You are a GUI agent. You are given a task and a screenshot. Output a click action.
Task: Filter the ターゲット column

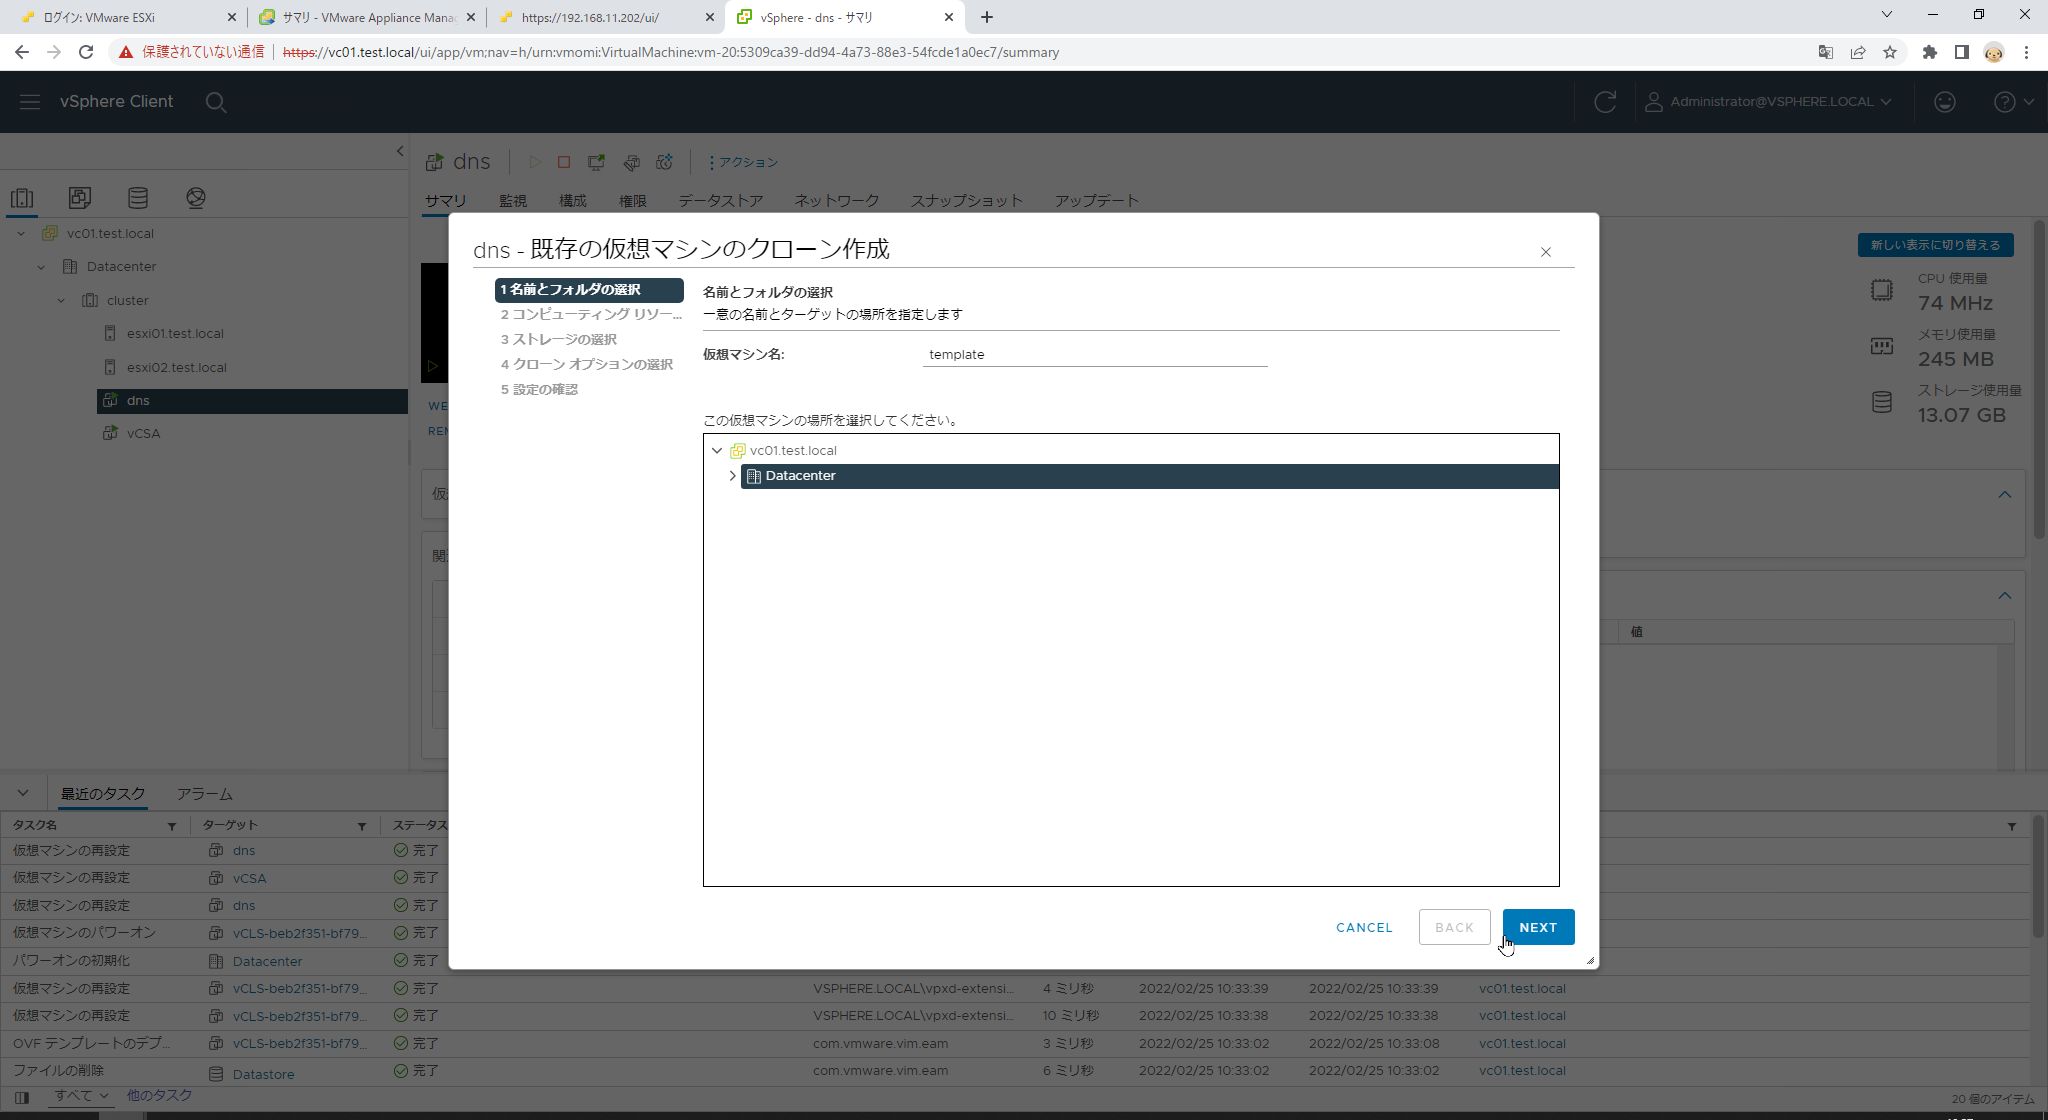pos(361,826)
